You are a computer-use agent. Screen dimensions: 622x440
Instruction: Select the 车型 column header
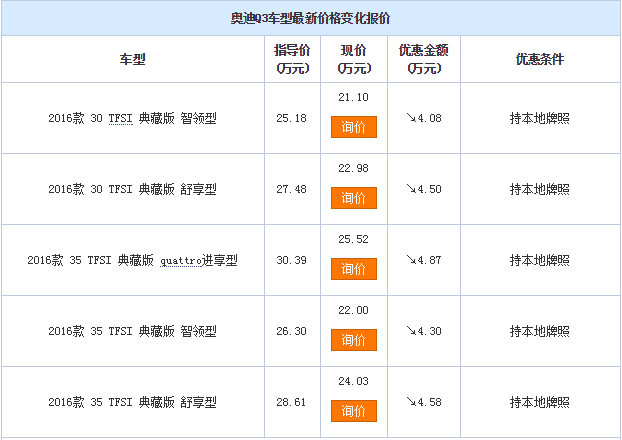point(132,59)
